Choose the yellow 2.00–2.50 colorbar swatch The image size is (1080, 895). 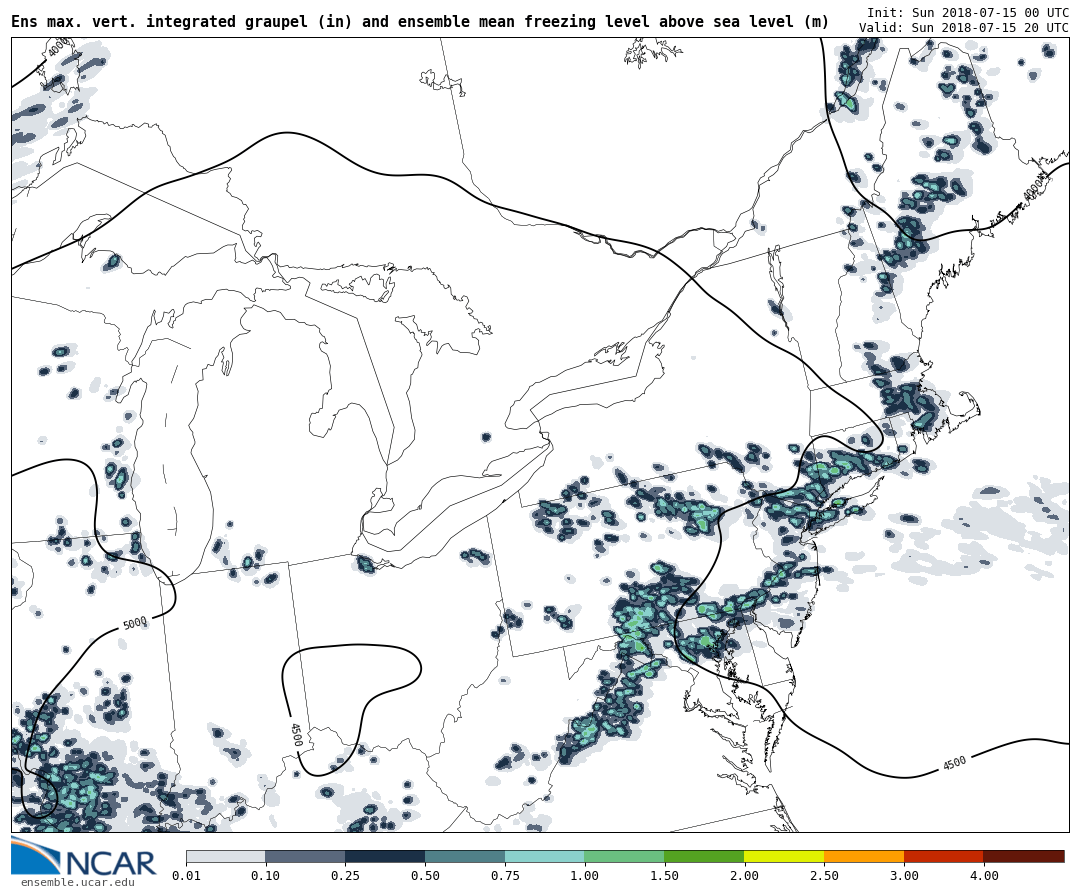(x=784, y=856)
